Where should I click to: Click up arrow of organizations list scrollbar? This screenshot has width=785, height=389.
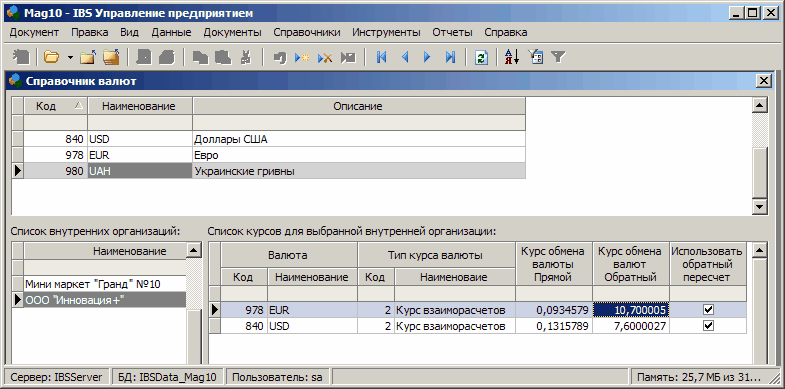[x=194, y=250]
